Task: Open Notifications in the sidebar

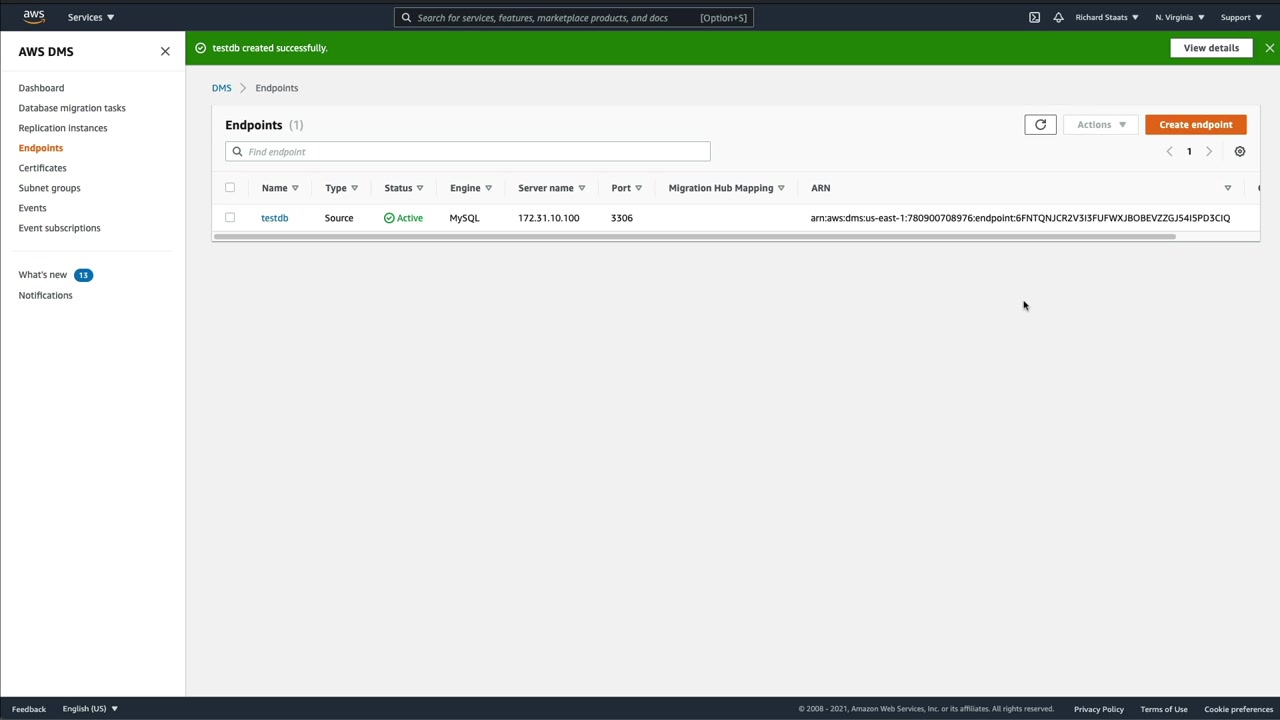Action: click(45, 295)
